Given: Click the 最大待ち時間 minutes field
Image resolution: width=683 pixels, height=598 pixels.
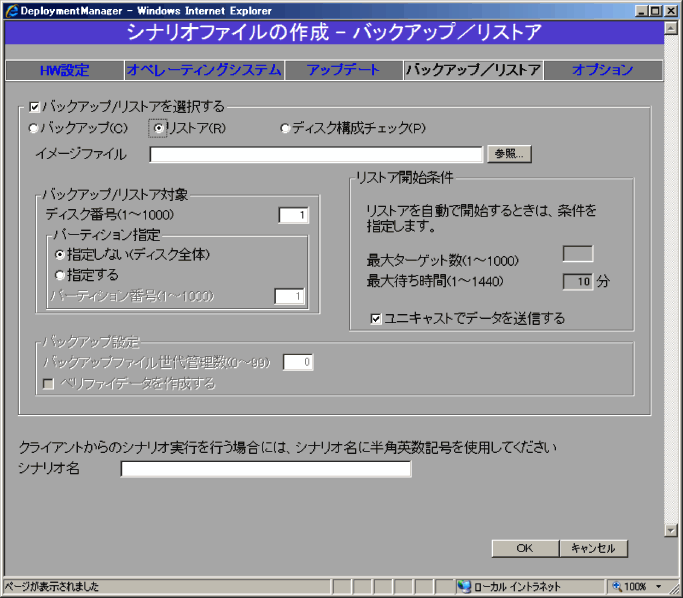Looking at the screenshot, I should 578,282.
